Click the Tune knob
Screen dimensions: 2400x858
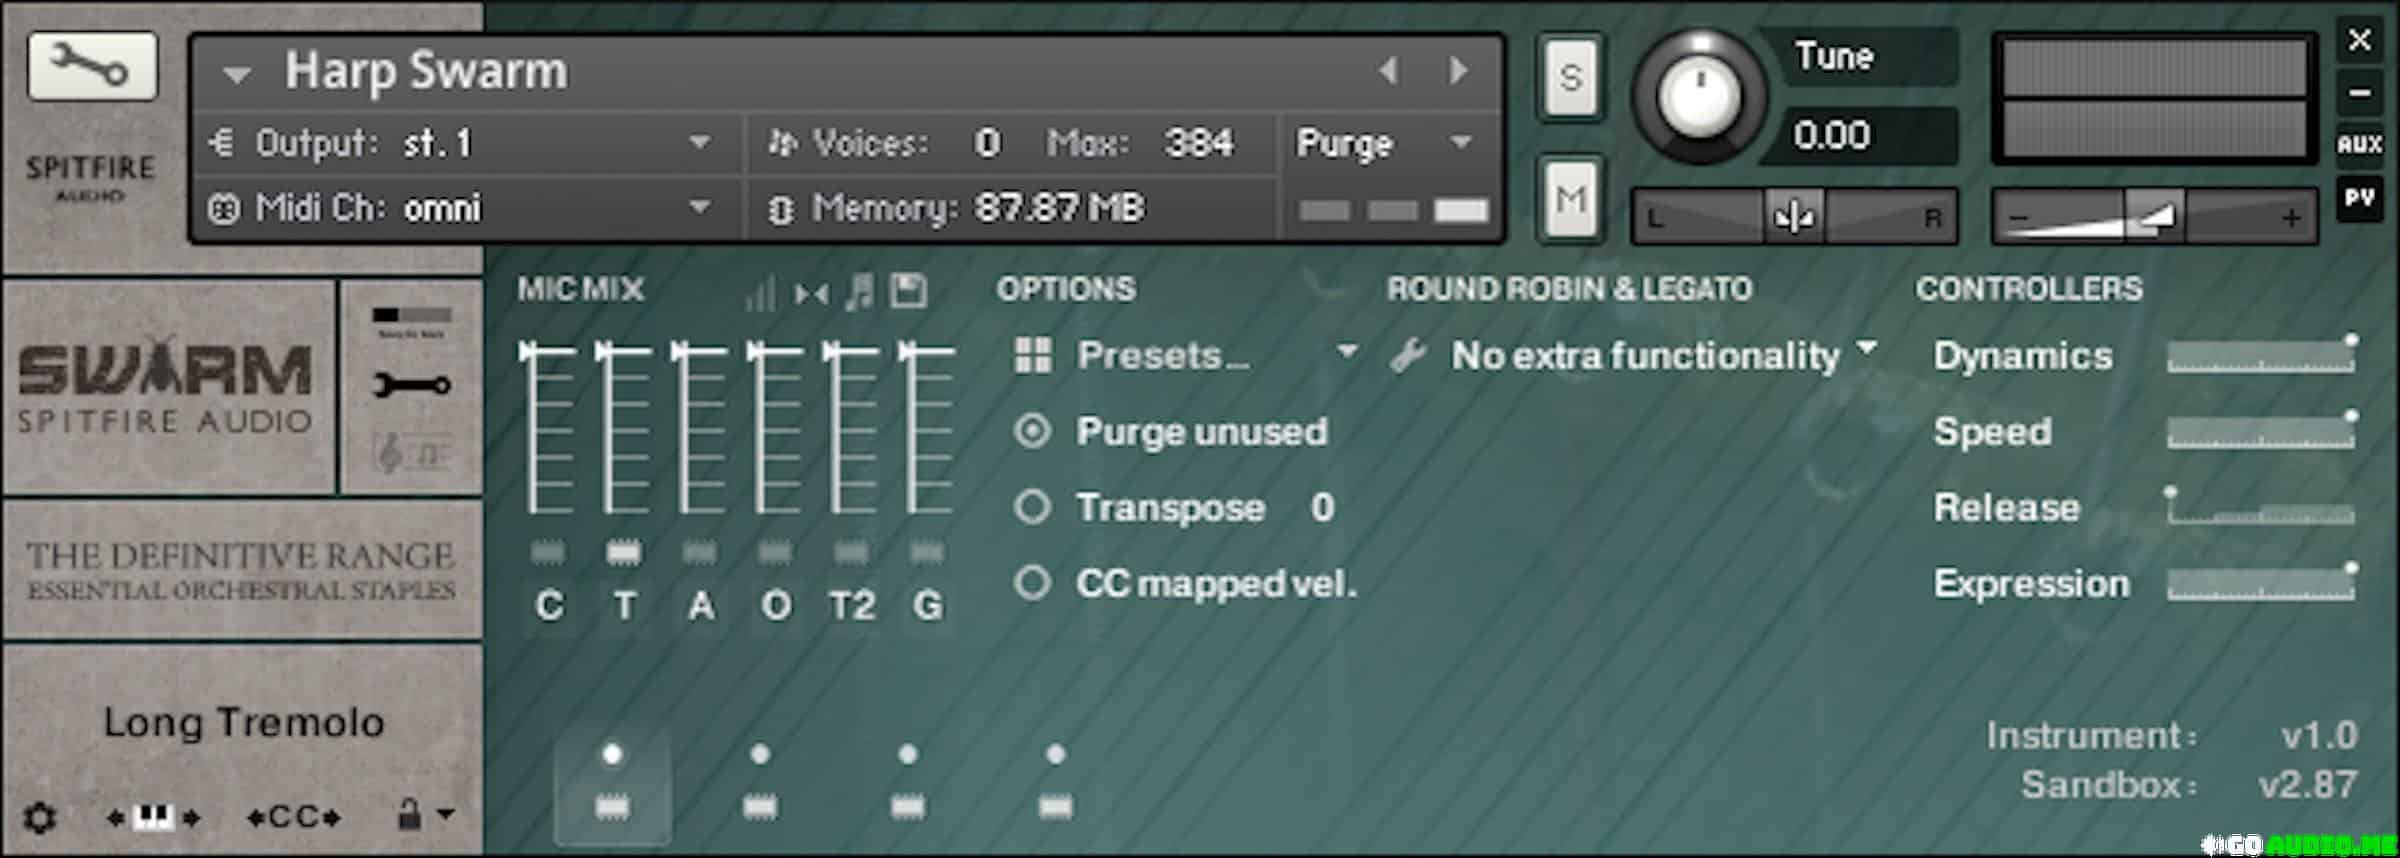1699,98
